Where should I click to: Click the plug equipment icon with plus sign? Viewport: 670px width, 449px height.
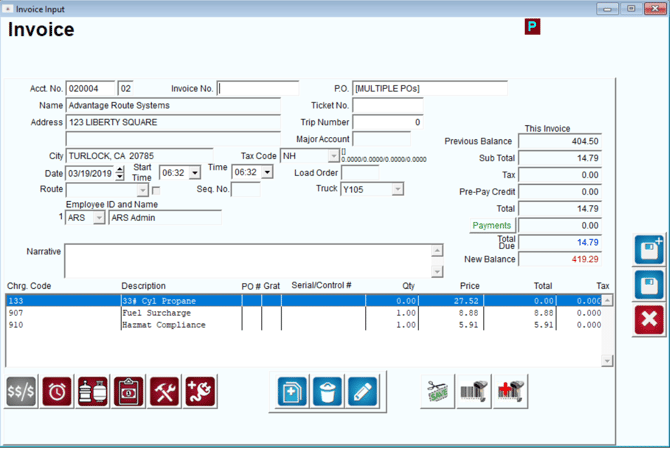point(200,391)
